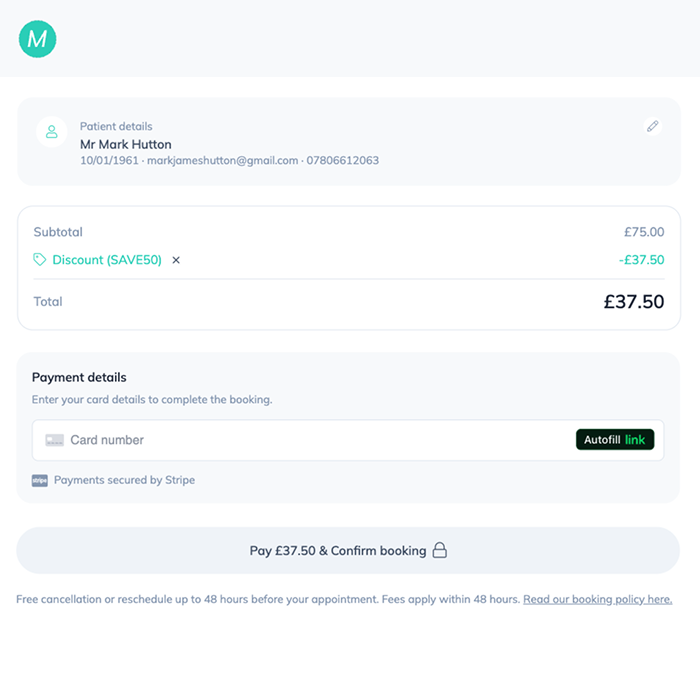Image resolution: width=700 pixels, height=700 pixels.
Task: Click the -£37.50 discount amount
Action: click(641, 260)
